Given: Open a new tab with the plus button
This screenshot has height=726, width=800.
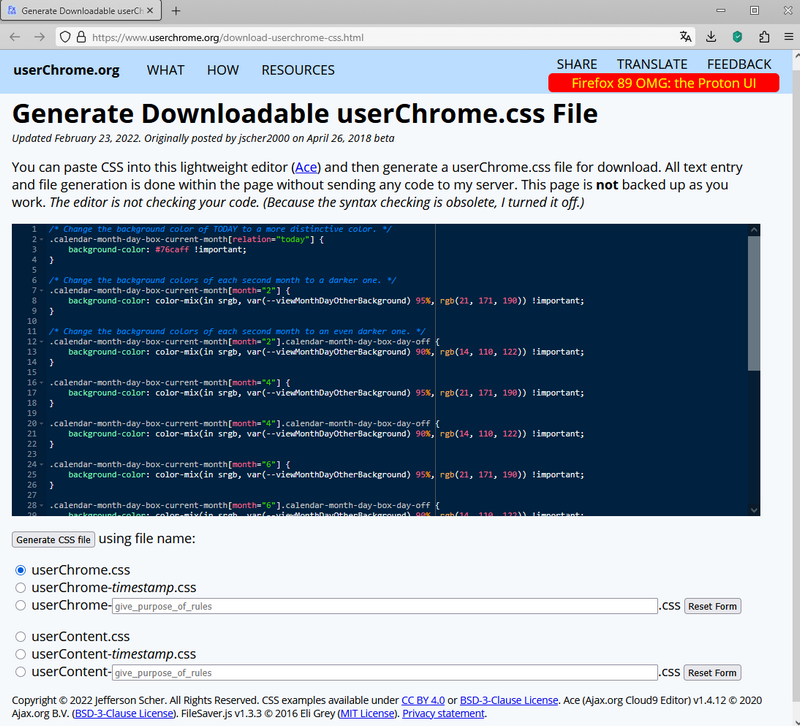Looking at the screenshot, I should [176, 11].
